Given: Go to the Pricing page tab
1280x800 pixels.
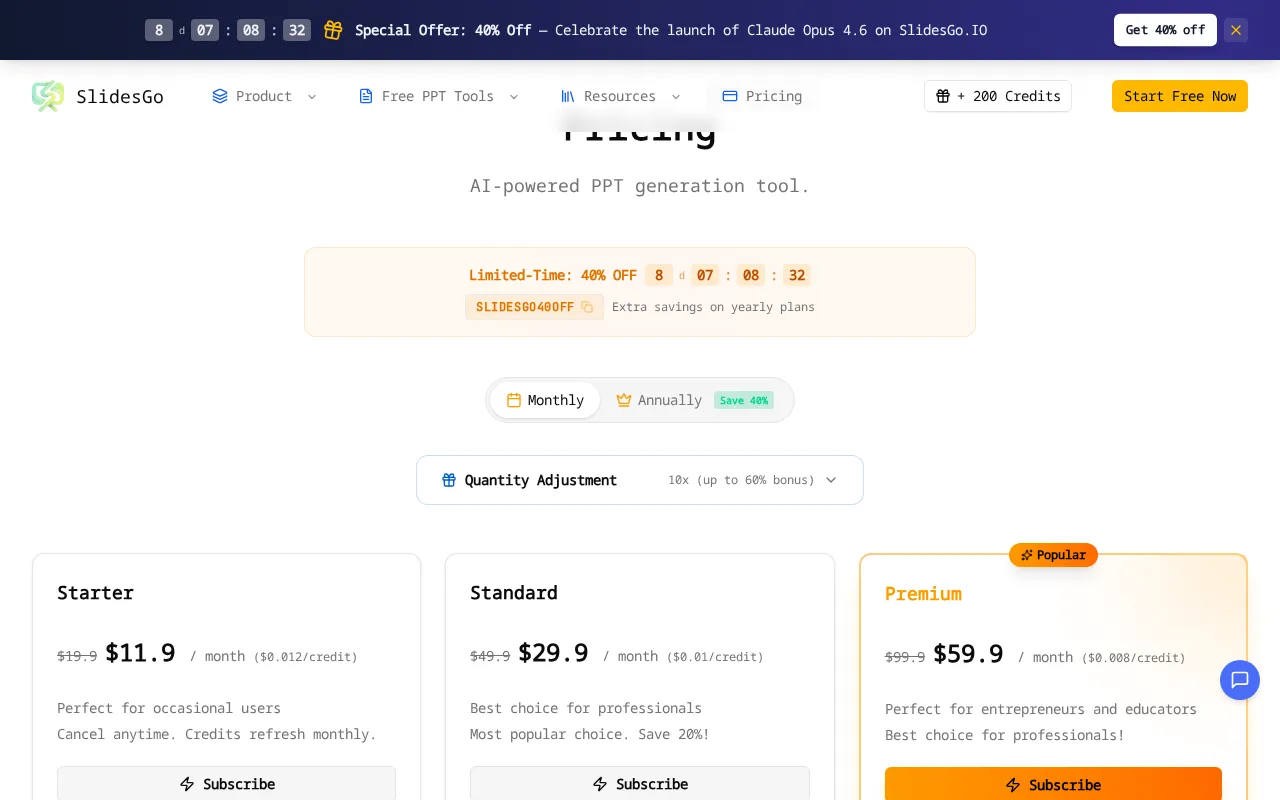Looking at the screenshot, I should click(x=762, y=96).
